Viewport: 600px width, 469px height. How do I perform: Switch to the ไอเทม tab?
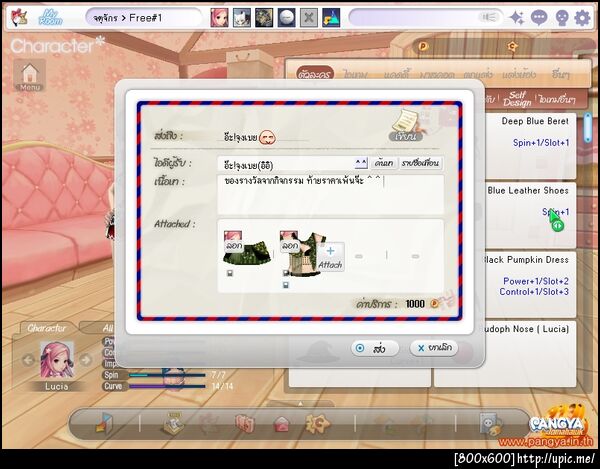point(355,74)
